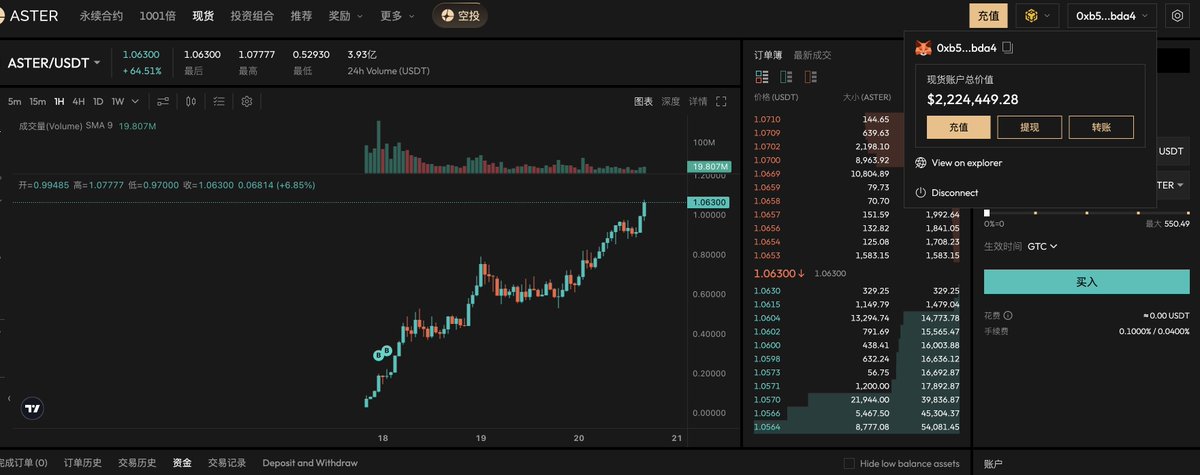This screenshot has width=1200, height=475.
Task: Expand the chart to fullscreen
Action: point(721,101)
